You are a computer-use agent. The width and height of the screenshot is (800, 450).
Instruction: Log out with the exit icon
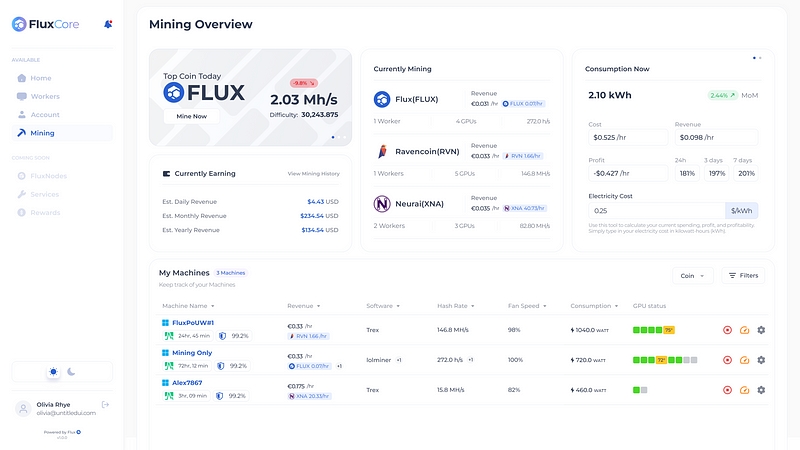coord(105,405)
